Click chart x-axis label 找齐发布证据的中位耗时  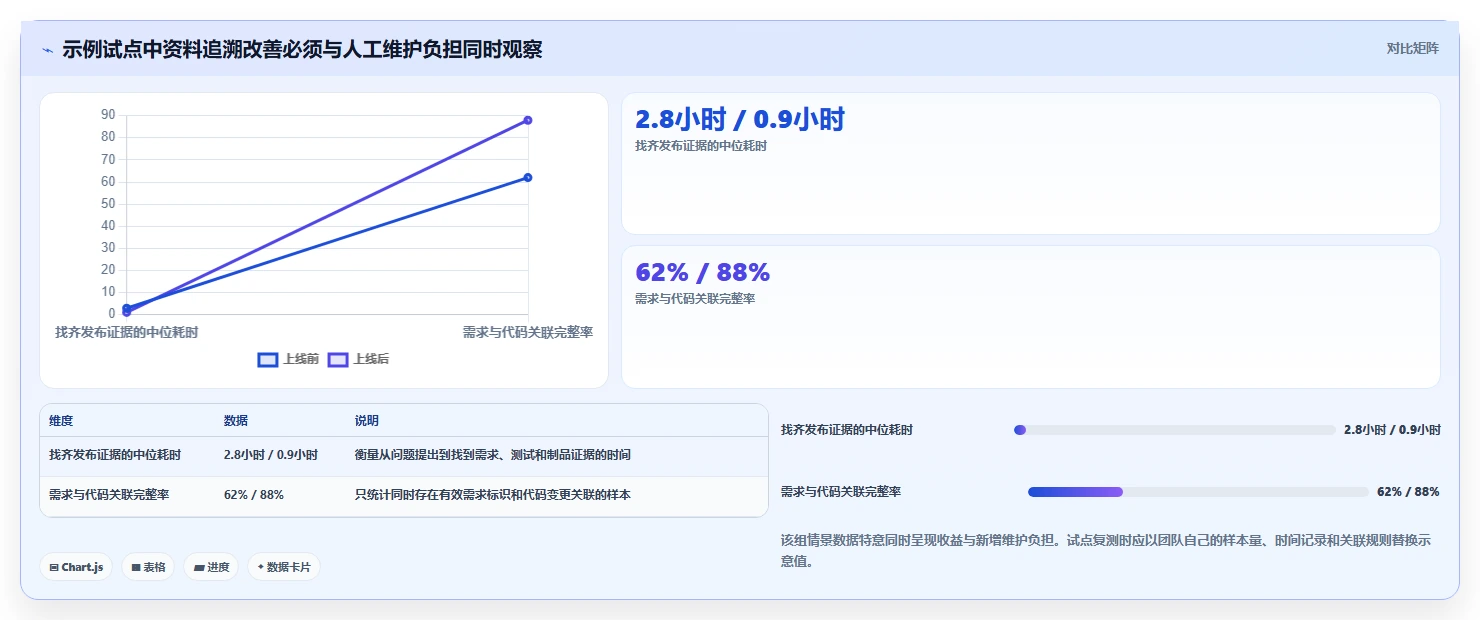pos(127,332)
